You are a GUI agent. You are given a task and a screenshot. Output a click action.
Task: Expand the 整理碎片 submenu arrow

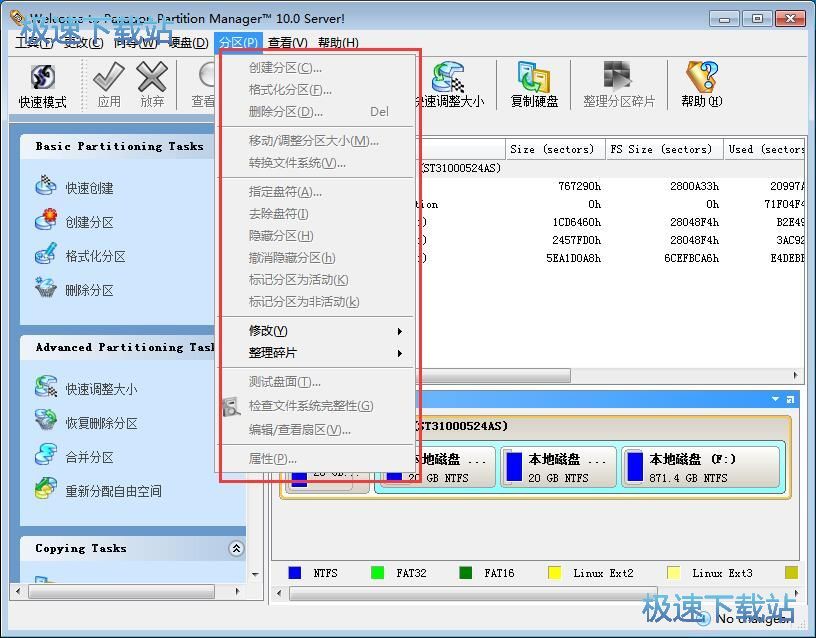399,353
